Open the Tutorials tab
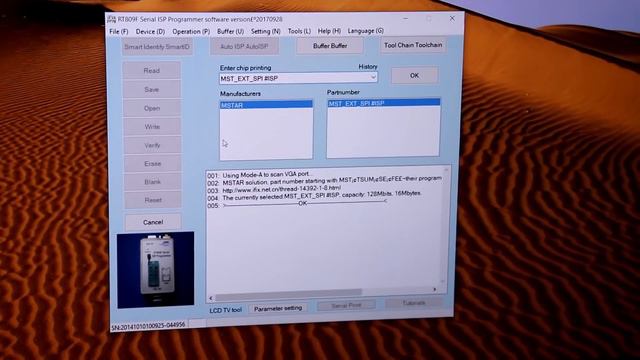 [414, 303]
